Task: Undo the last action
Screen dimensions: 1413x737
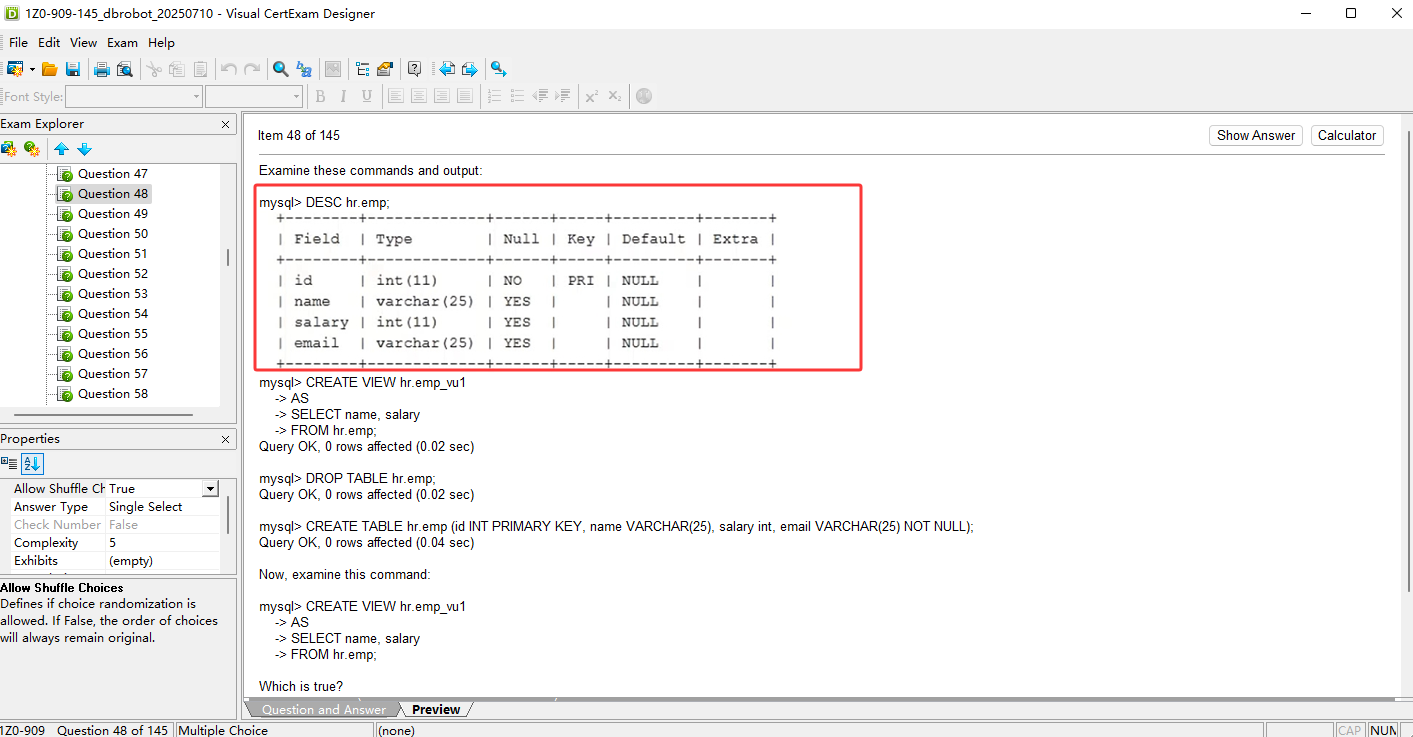Action: pyautogui.click(x=229, y=68)
